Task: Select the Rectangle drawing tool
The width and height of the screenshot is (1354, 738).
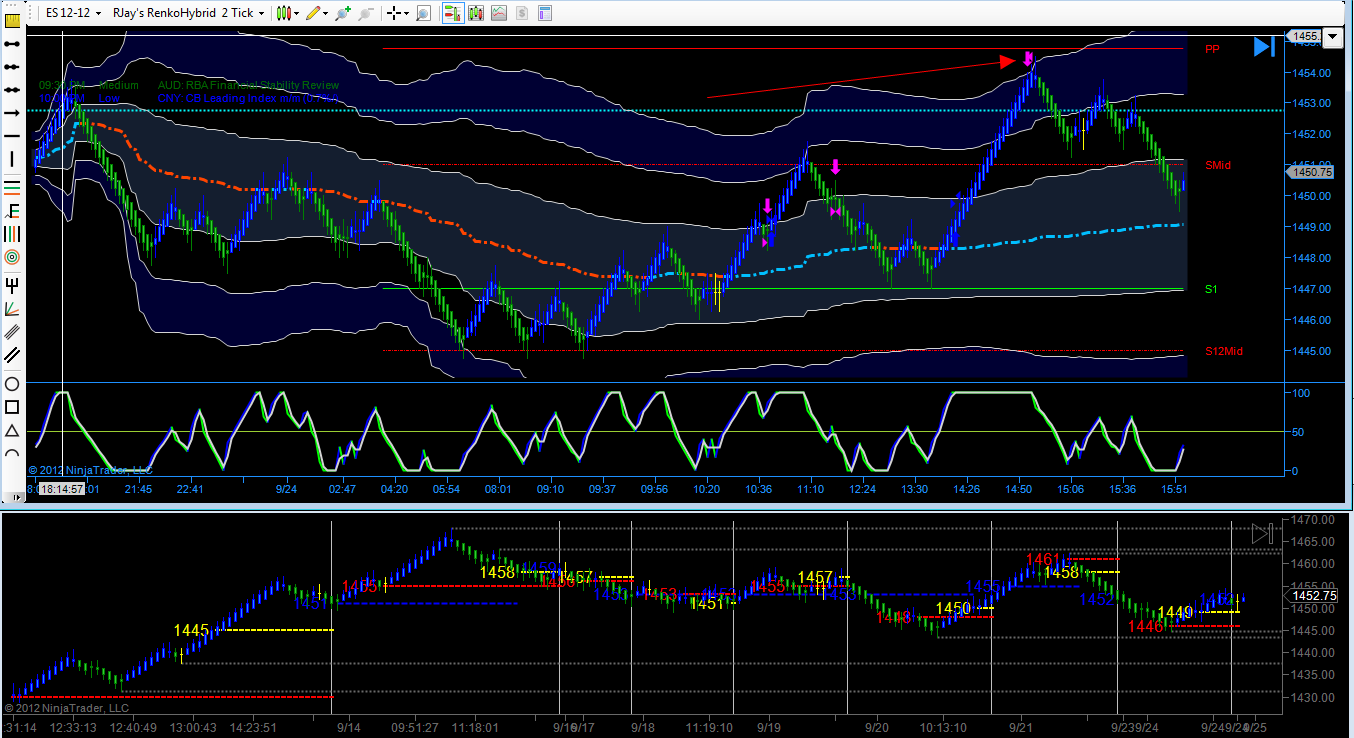Action: 12,407
